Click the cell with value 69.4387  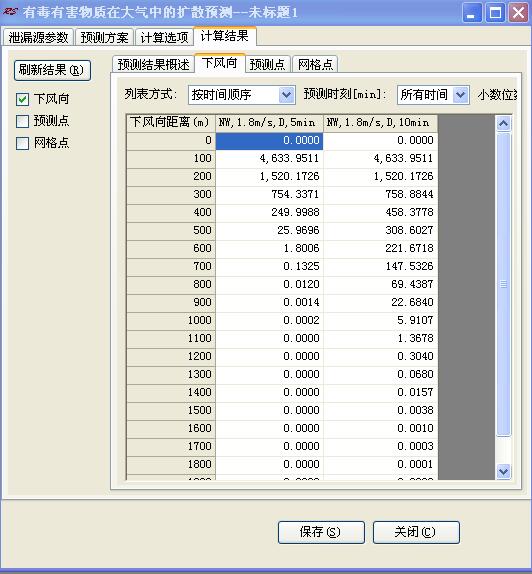pos(380,285)
